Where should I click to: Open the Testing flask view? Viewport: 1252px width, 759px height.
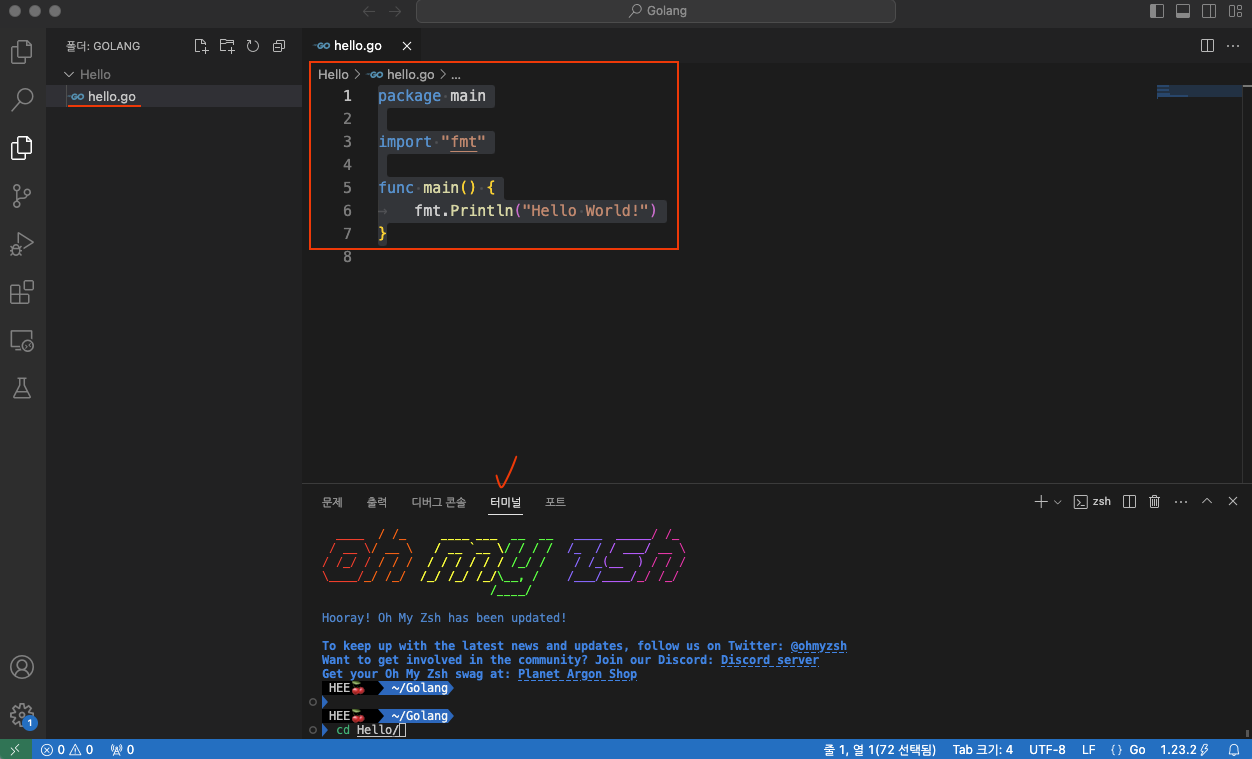pyautogui.click(x=22, y=388)
